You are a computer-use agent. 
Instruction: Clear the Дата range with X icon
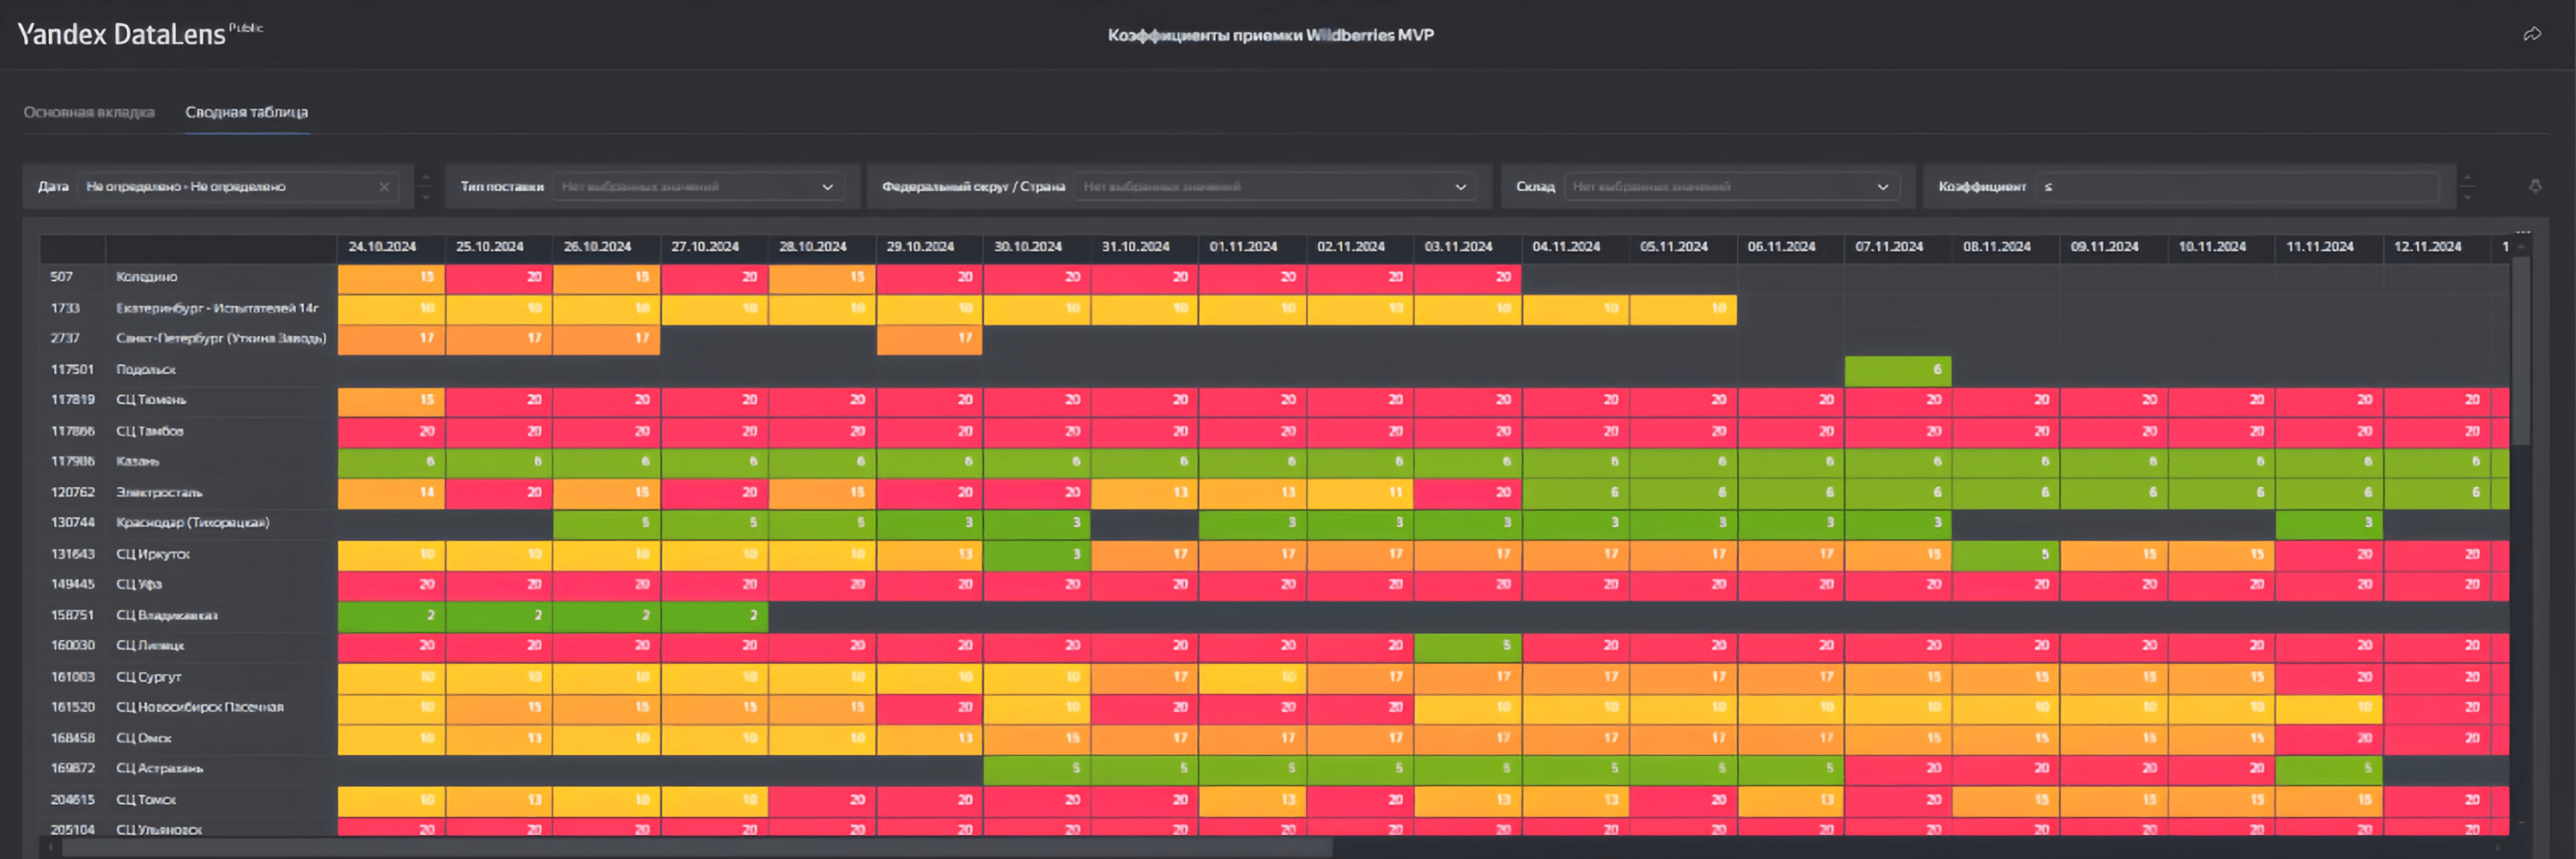[384, 187]
